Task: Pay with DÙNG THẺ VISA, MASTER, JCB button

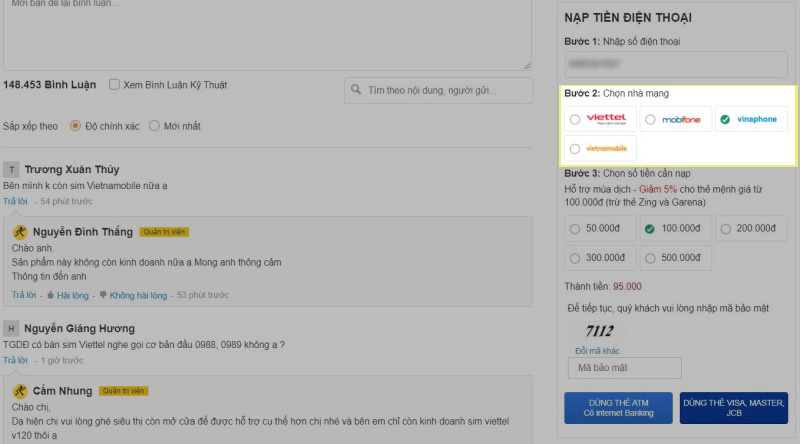Action: point(734,408)
